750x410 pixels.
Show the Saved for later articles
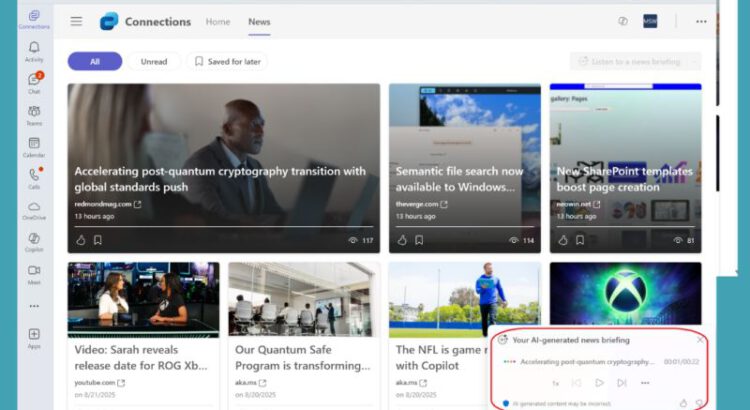(227, 61)
